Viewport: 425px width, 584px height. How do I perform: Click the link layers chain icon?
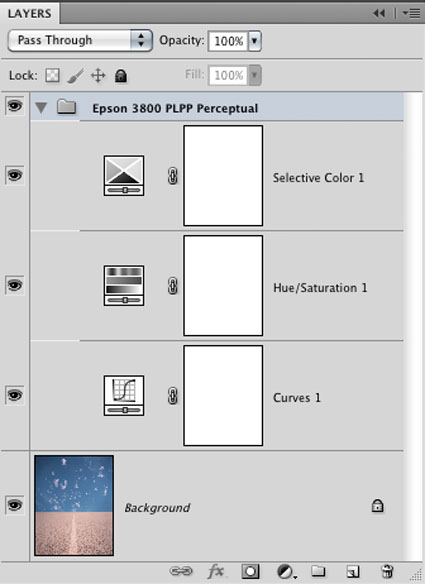click(x=181, y=571)
